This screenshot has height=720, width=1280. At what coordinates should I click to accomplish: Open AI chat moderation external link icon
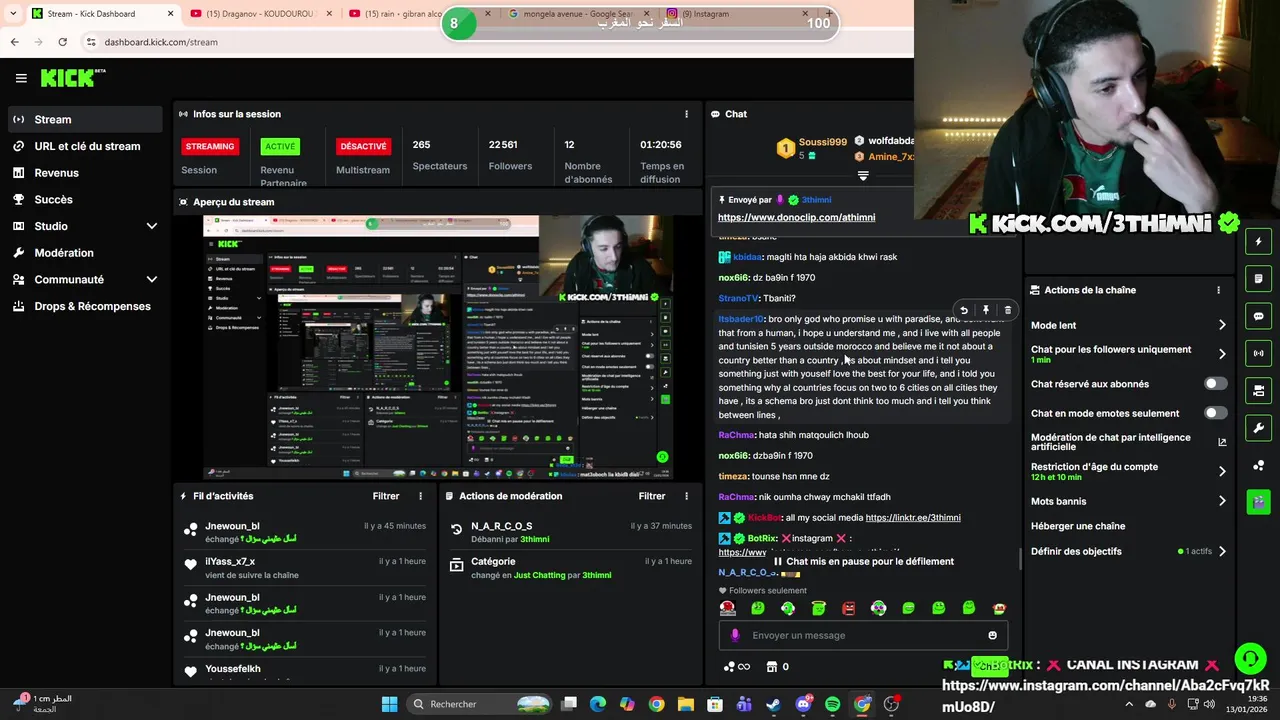click(x=1222, y=442)
